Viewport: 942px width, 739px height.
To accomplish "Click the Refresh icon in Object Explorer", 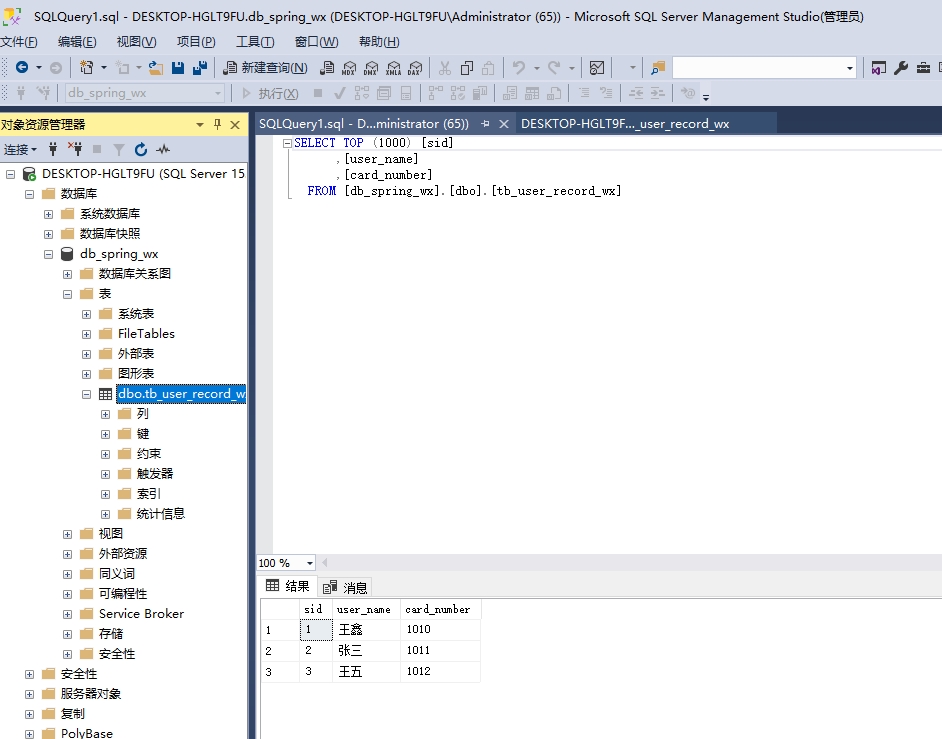I will click(141, 149).
